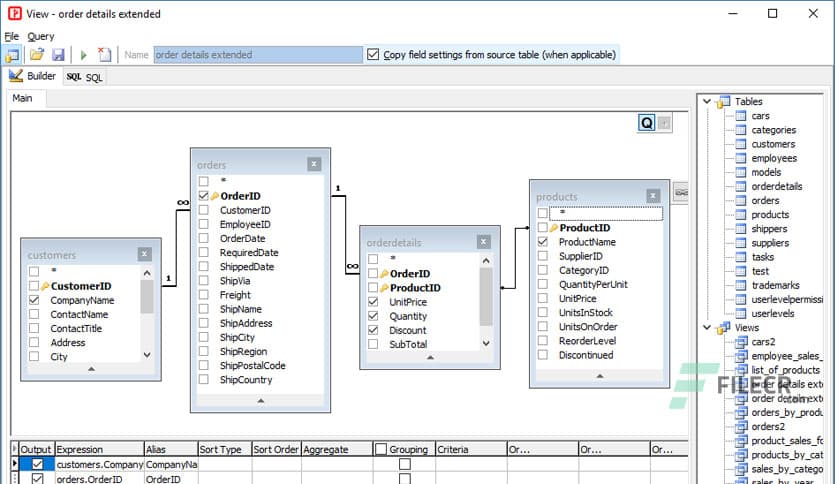Select the userlevels table in the tree

tap(773, 313)
